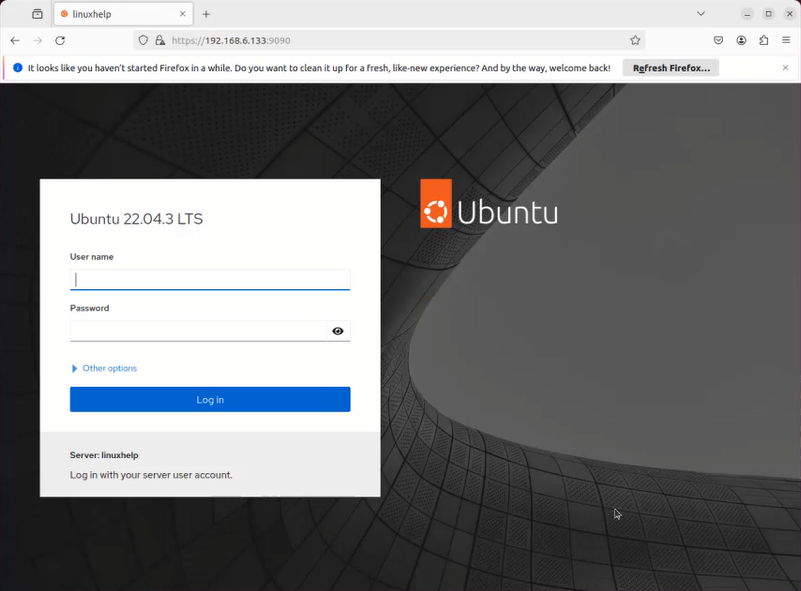Select the linuxhelp browser tab
Image resolution: width=801 pixels, height=591 pixels.
click(x=123, y=14)
